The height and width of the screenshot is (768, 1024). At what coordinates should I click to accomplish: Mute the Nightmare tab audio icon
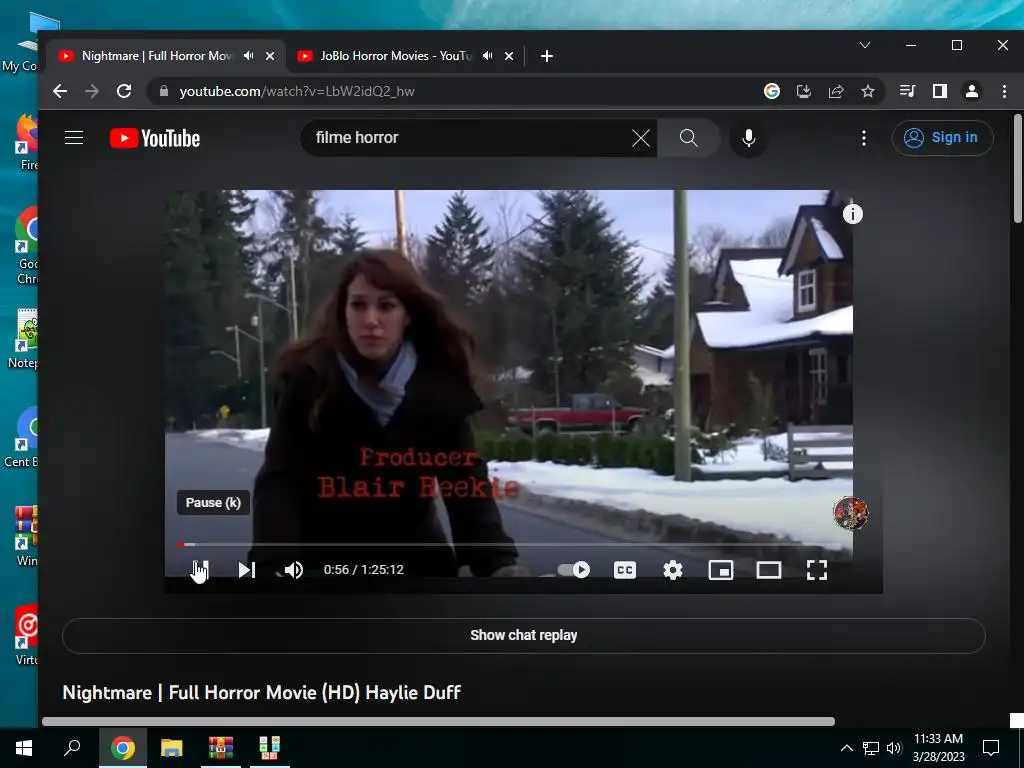[248, 56]
